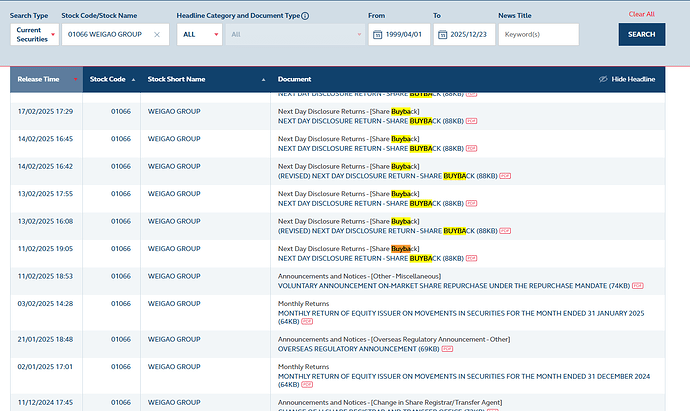690x411 pixels.
Task: Open 13/02/2025 16:08 revised disclosure return link
Action: (387, 231)
